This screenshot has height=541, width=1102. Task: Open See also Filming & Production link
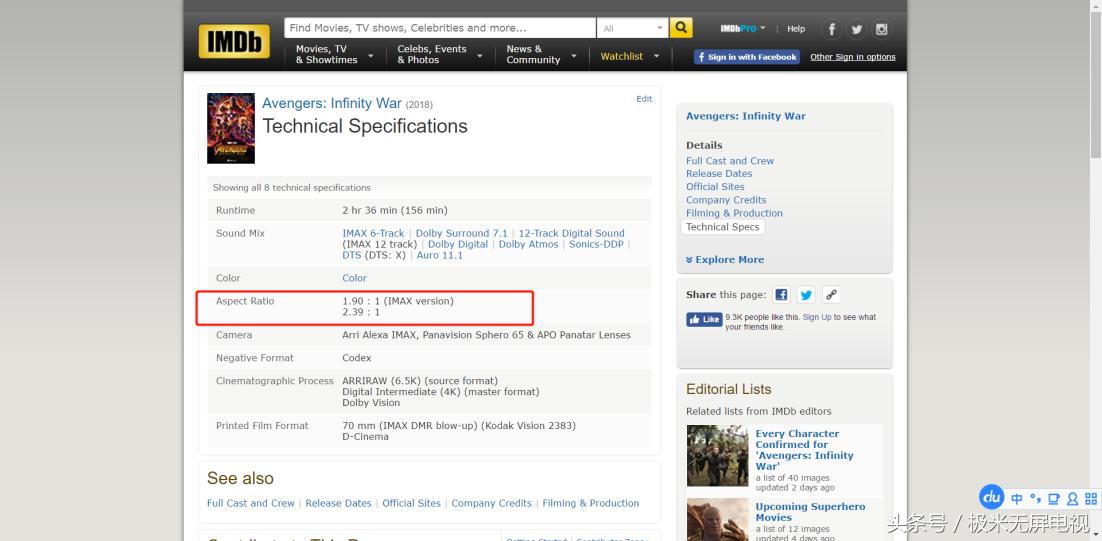point(590,503)
